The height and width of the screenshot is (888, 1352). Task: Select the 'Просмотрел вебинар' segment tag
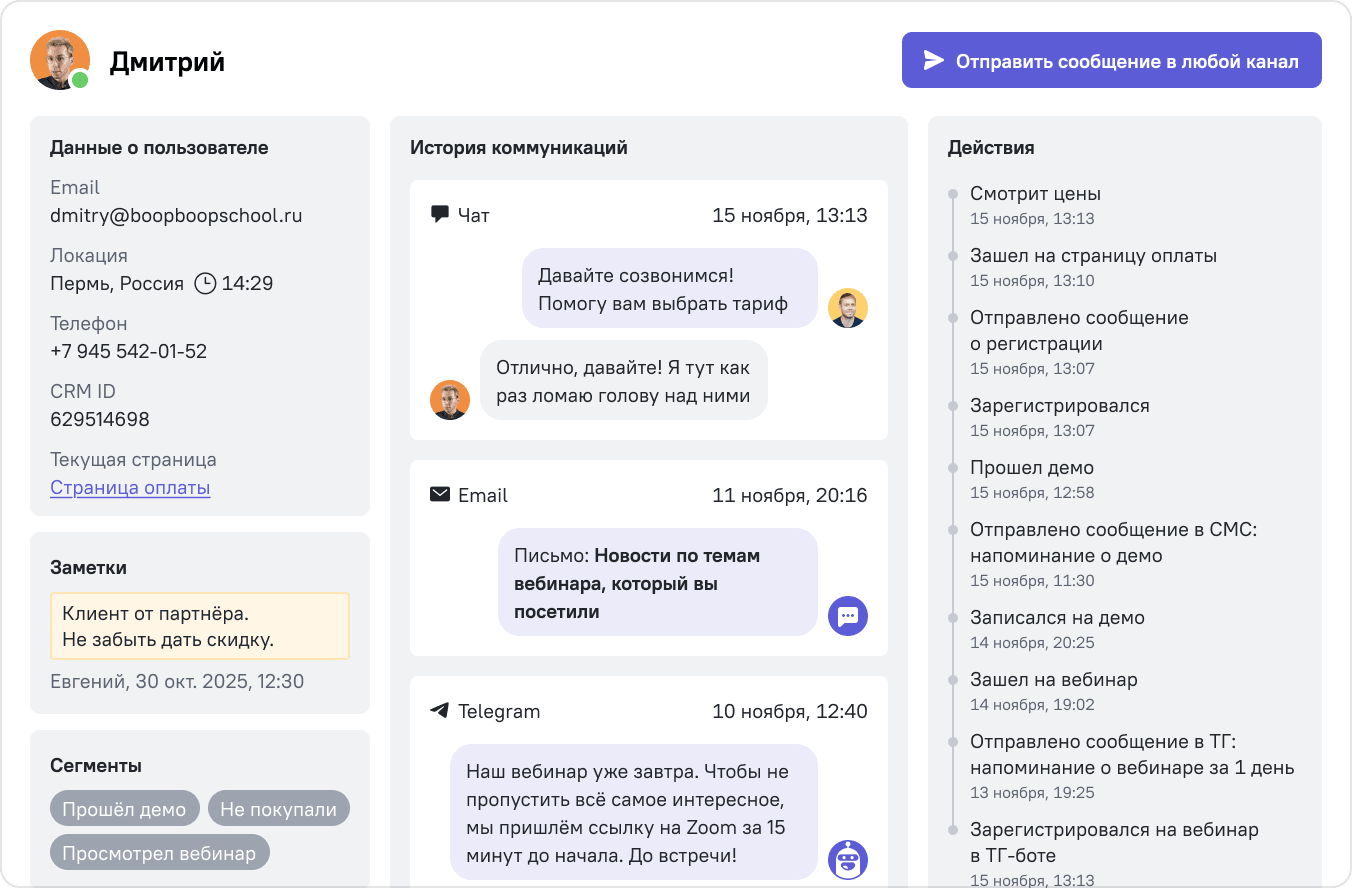point(160,853)
